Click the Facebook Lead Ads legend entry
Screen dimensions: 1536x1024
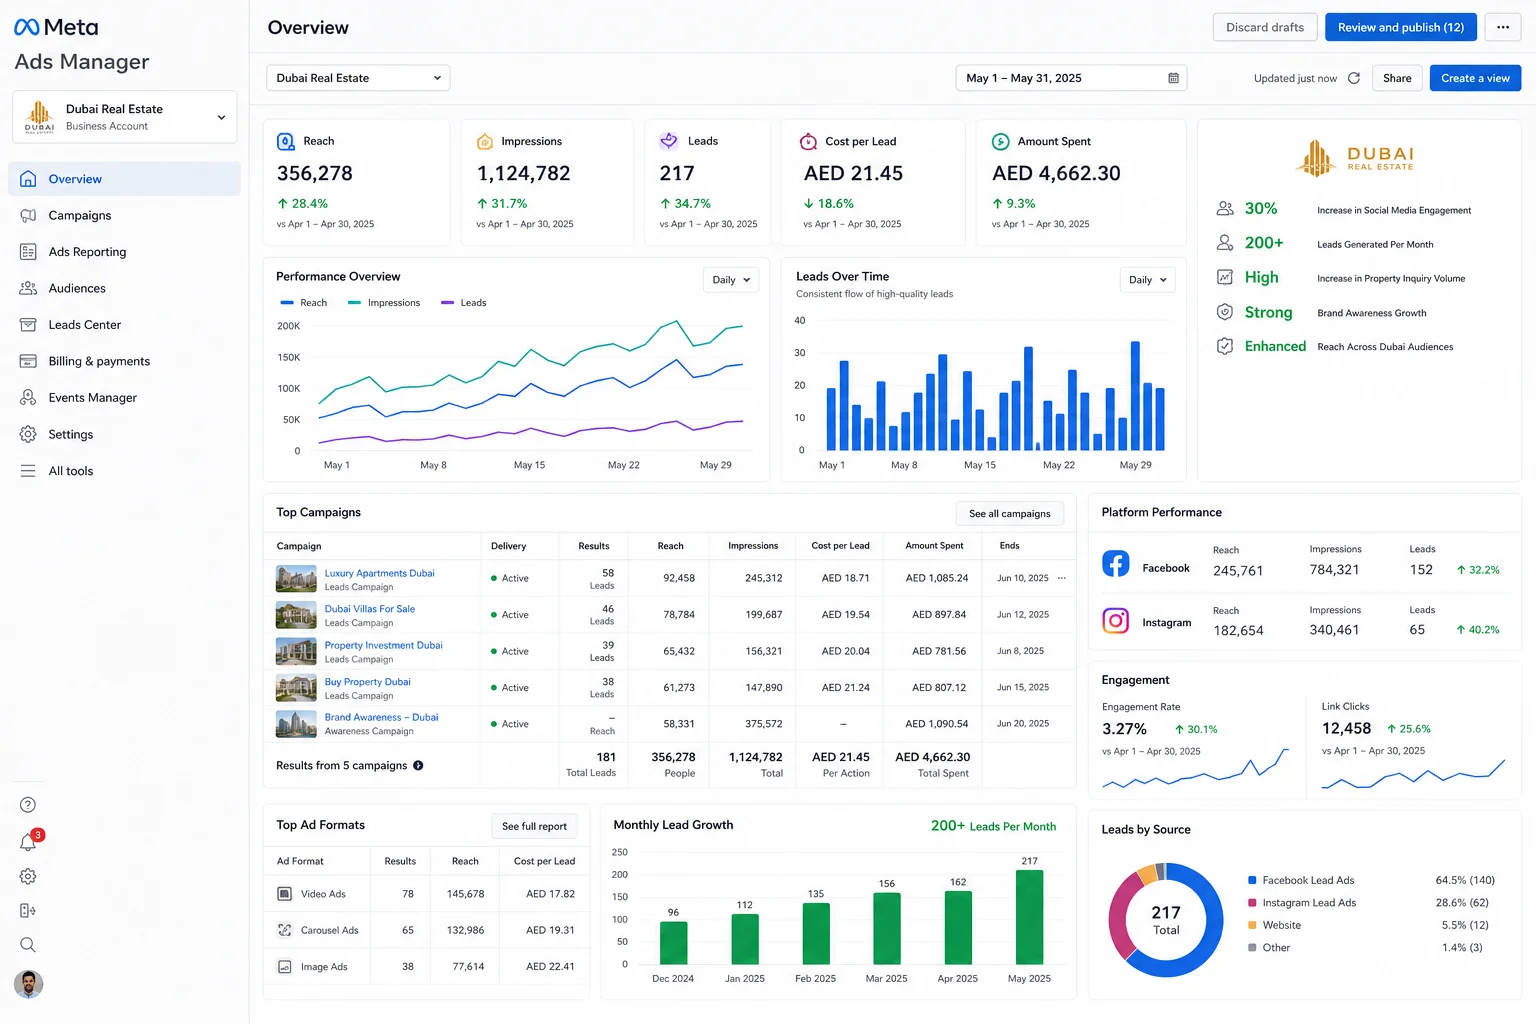[x=1301, y=881]
